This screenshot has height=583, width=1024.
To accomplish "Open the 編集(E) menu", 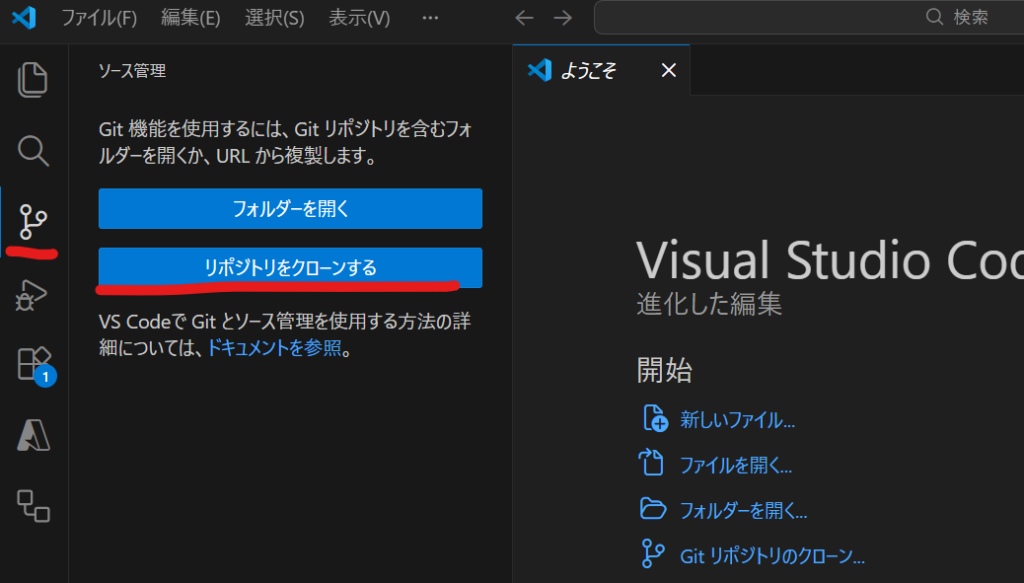I will [x=191, y=18].
